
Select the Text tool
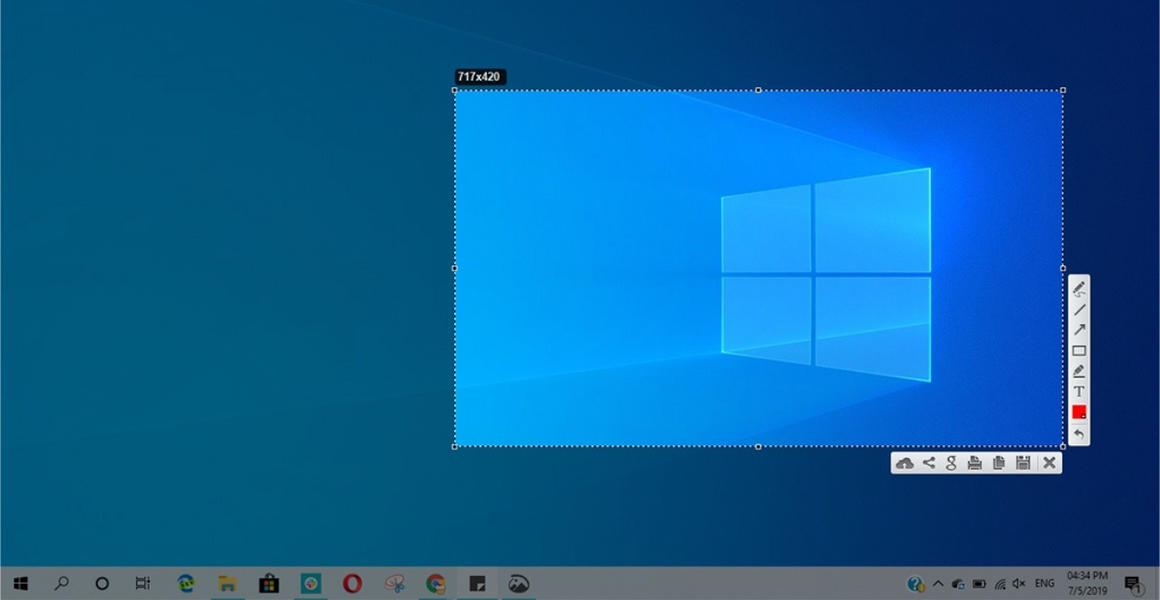pos(1079,391)
